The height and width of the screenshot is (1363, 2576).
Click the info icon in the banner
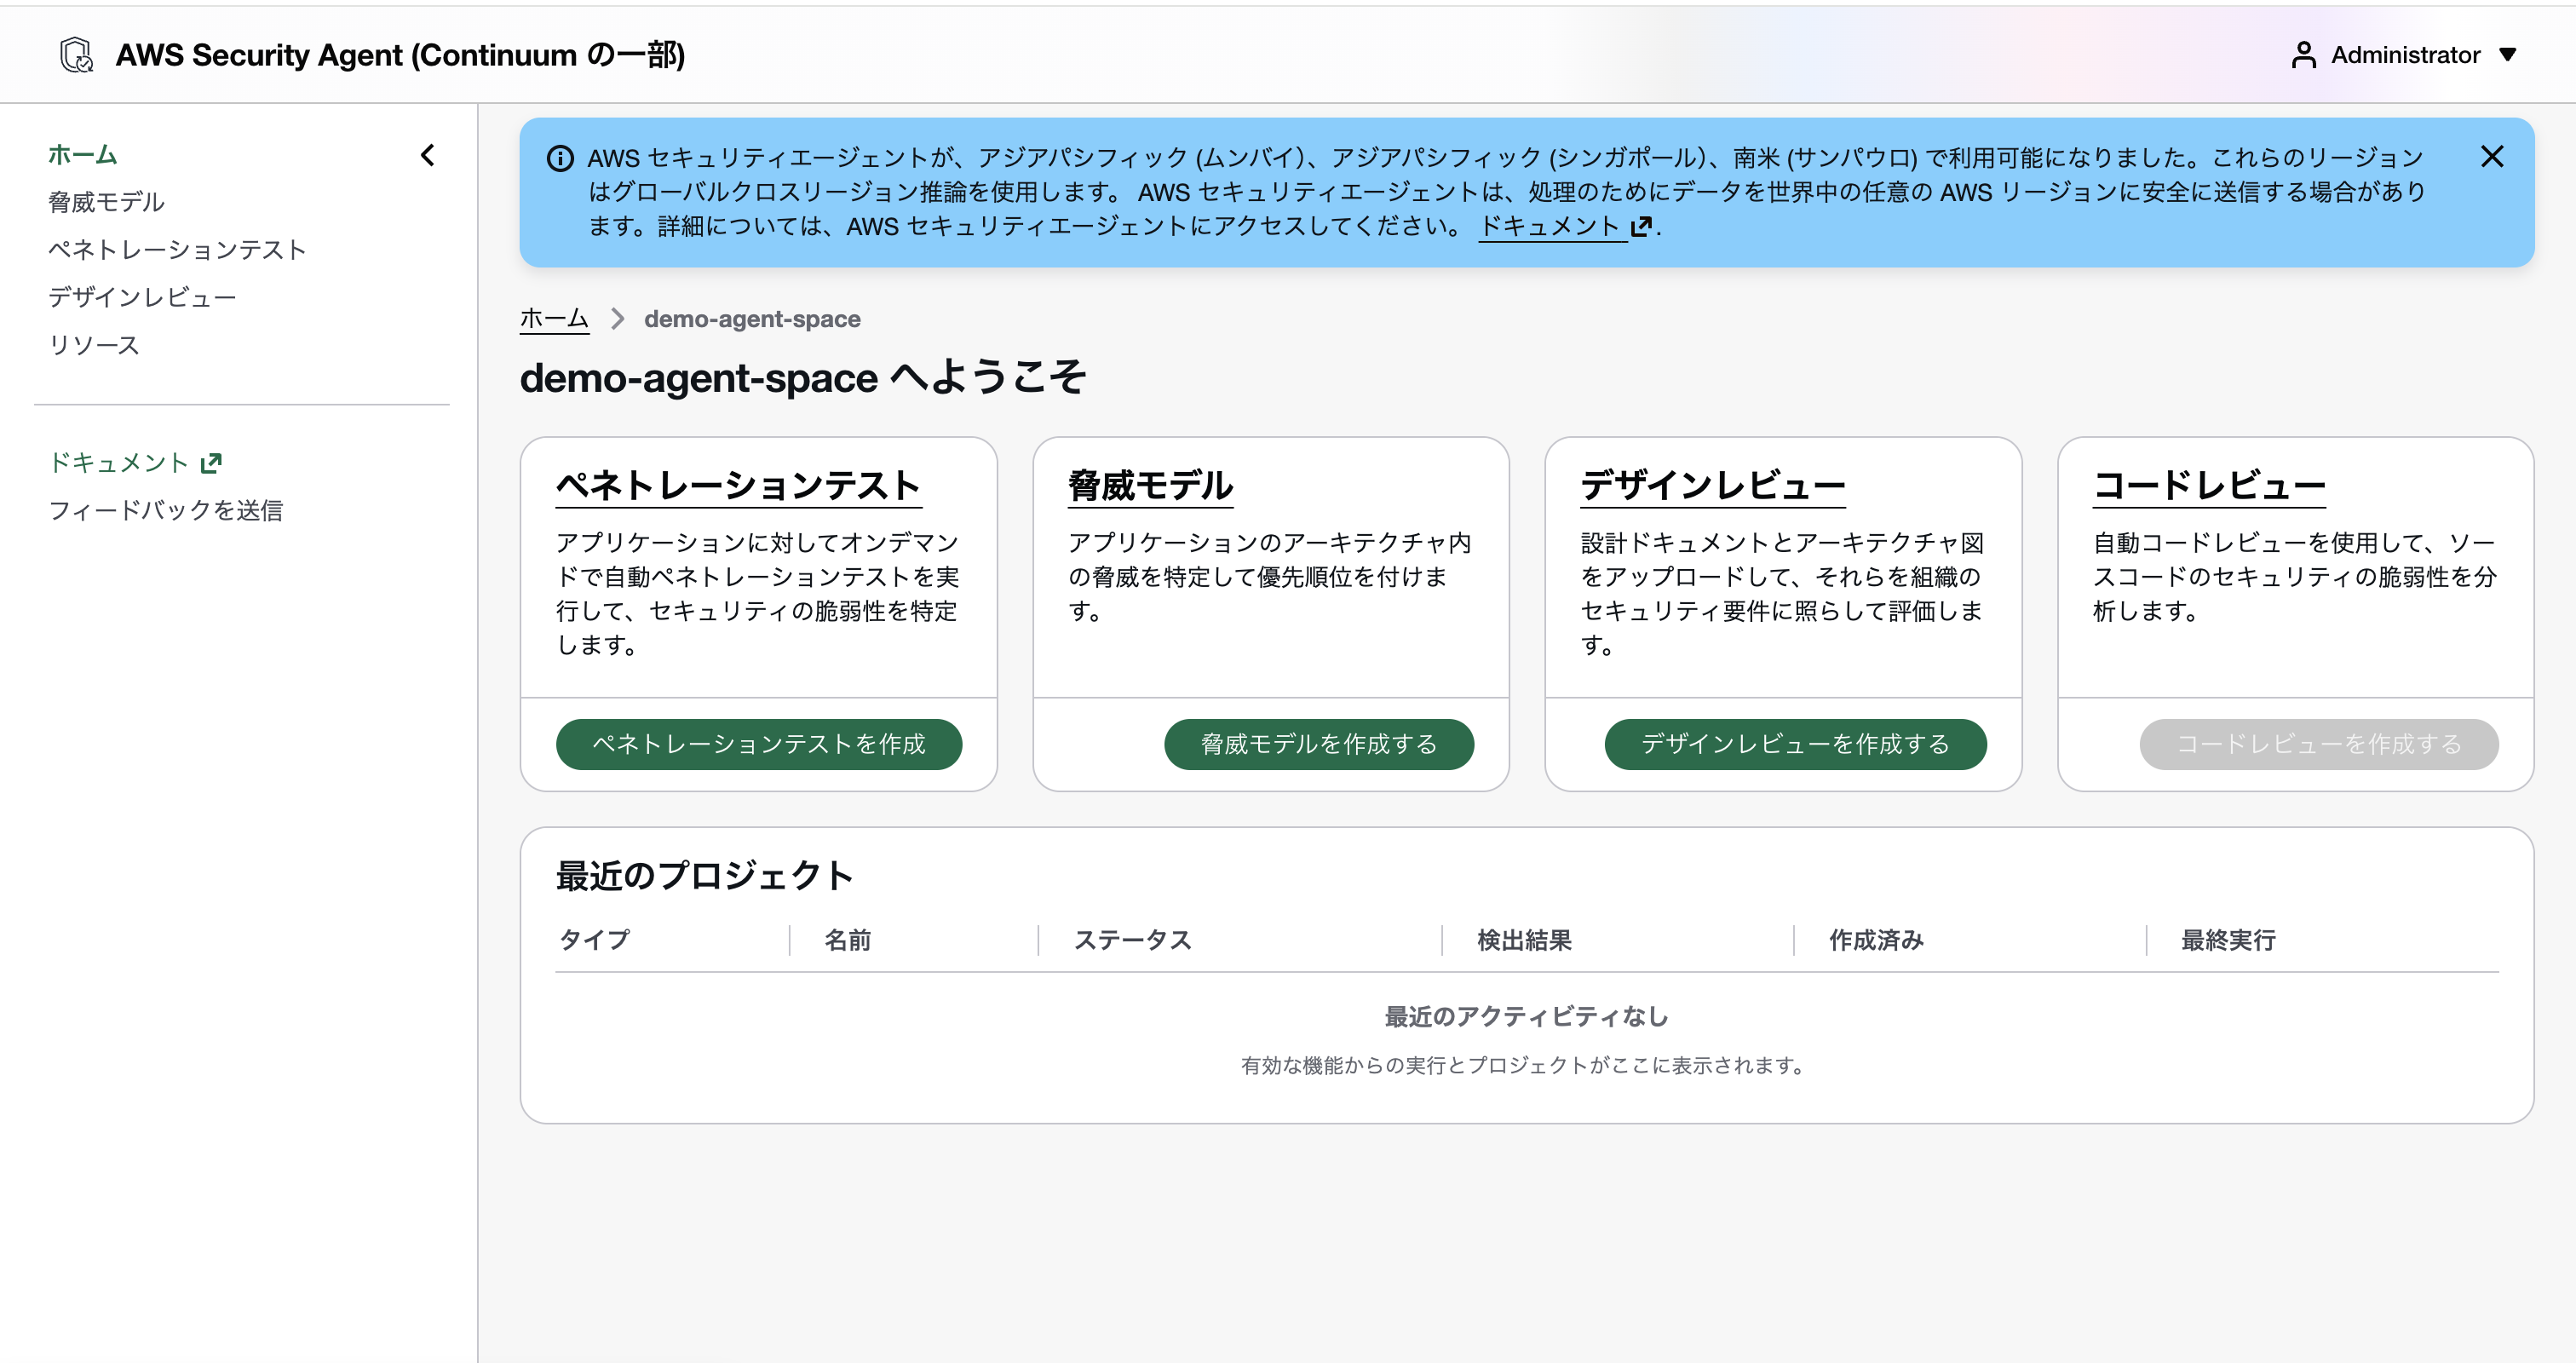[x=560, y=158]
